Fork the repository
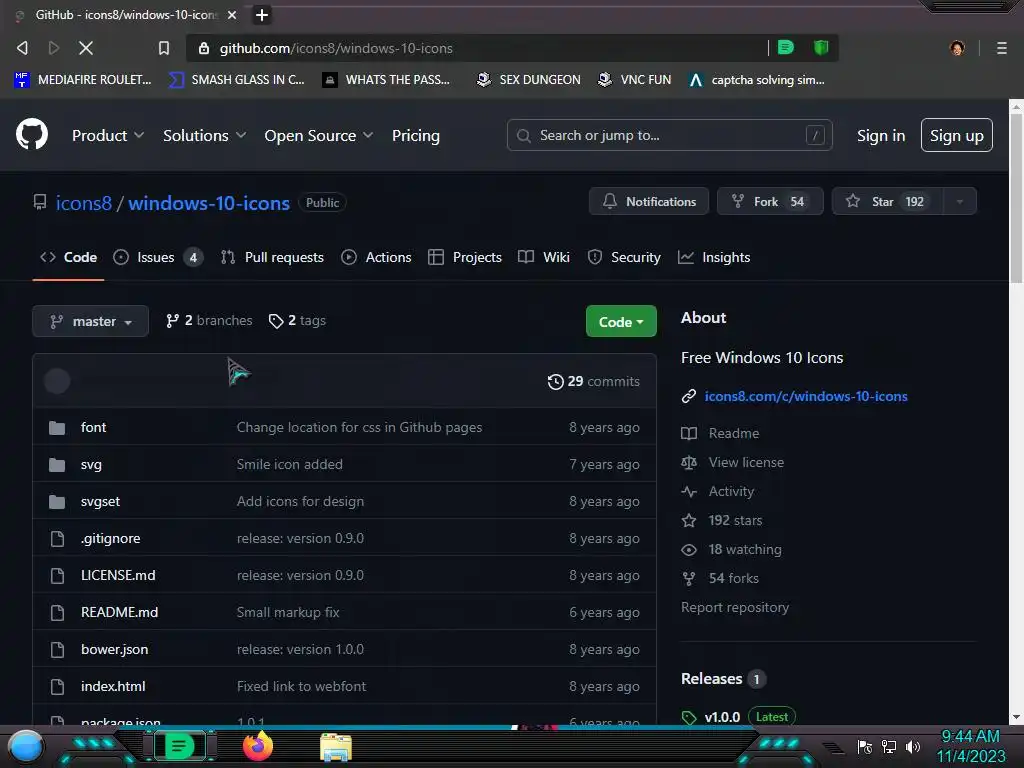The image size is (1024, 768). (770, 201)
